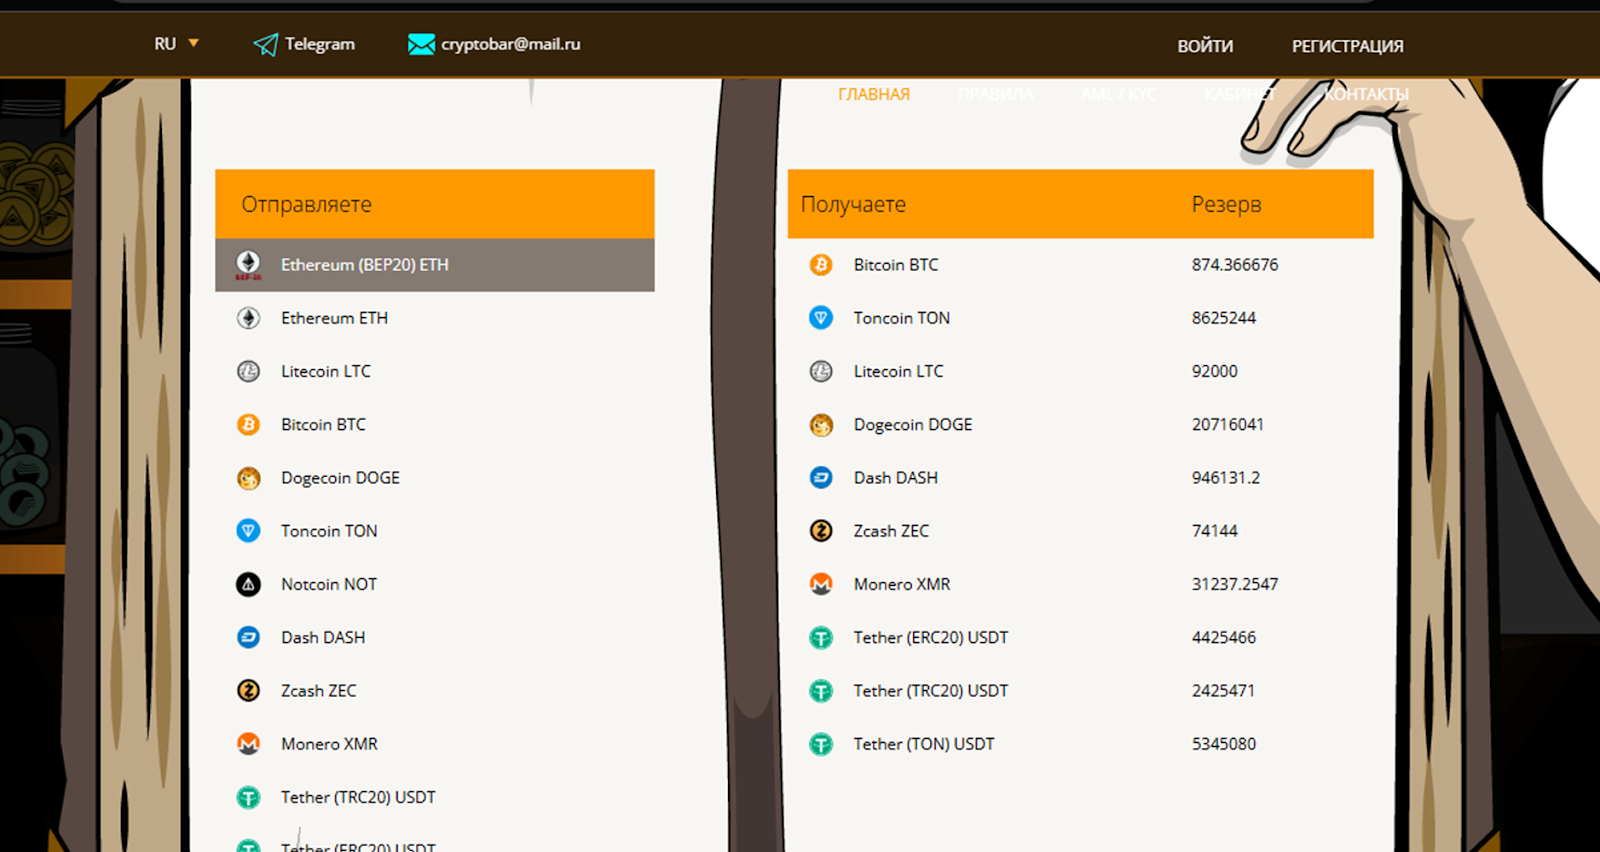Click Tether (TRC20) icon in Получаете list
This screenshot has height=852, width=1600.
821,691
